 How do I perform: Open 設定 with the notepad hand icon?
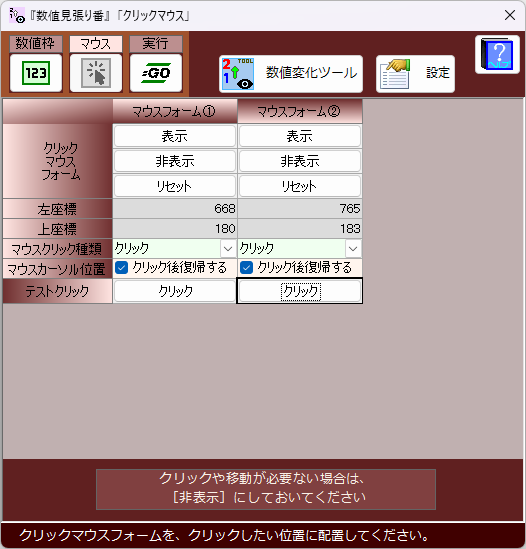(415, 74)
